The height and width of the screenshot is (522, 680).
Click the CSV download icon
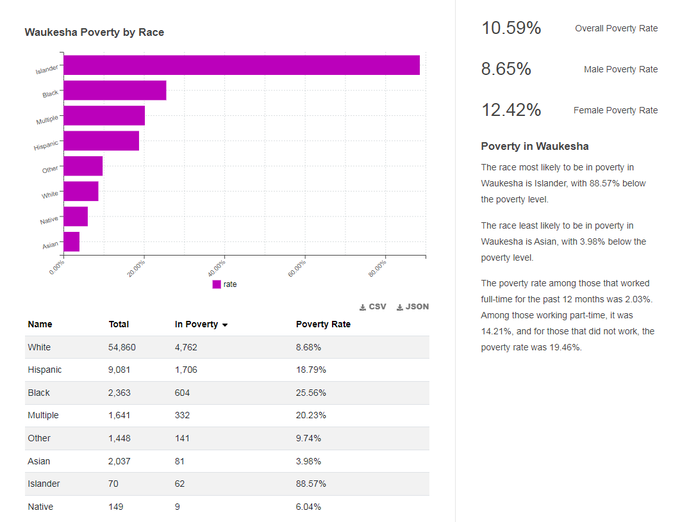click(363, 307)
